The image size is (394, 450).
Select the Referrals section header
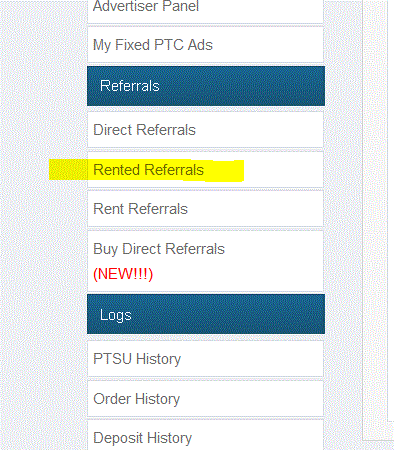pyautogui.click(x=206, y=86)
